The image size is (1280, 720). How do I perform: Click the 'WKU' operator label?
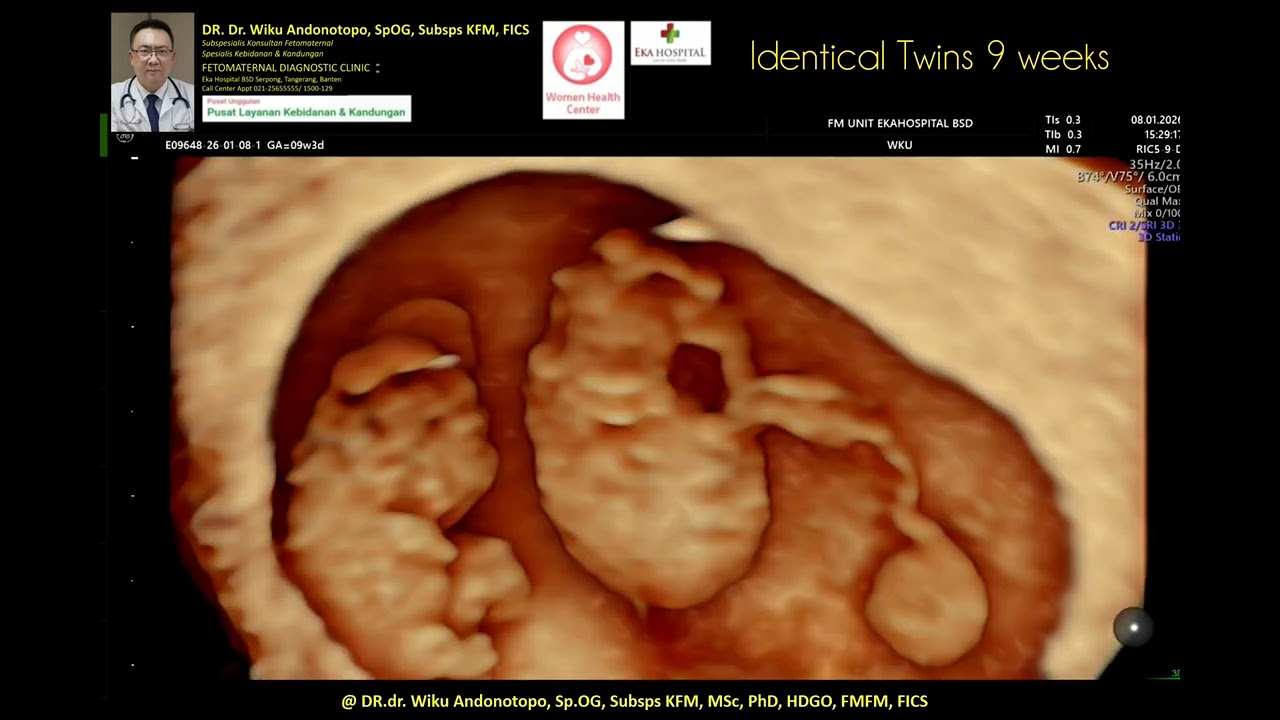click(900, 145)
